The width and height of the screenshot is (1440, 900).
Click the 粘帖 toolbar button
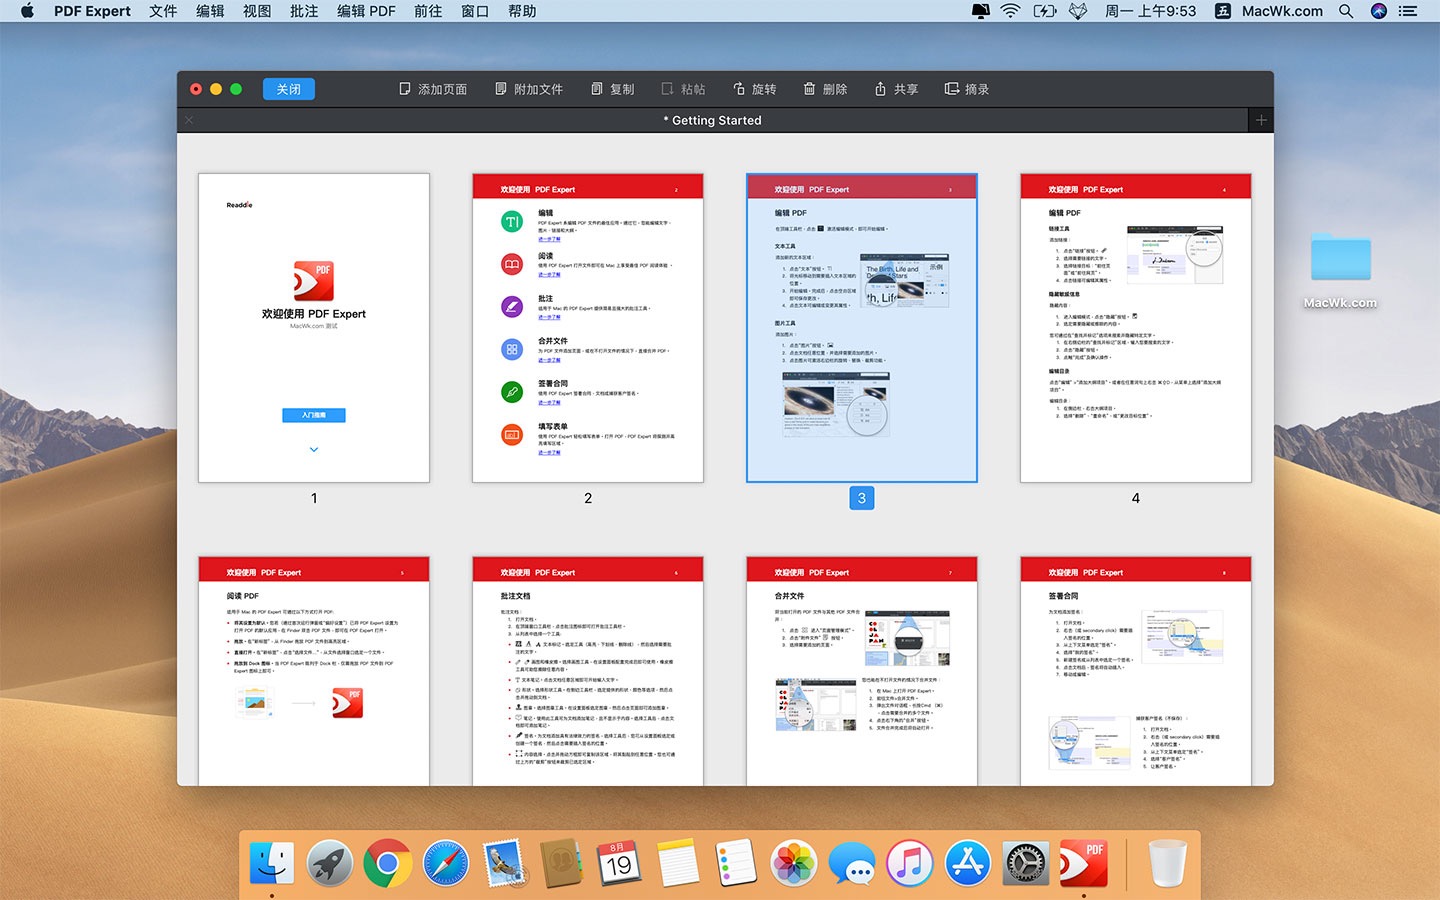tap(683, 89)
